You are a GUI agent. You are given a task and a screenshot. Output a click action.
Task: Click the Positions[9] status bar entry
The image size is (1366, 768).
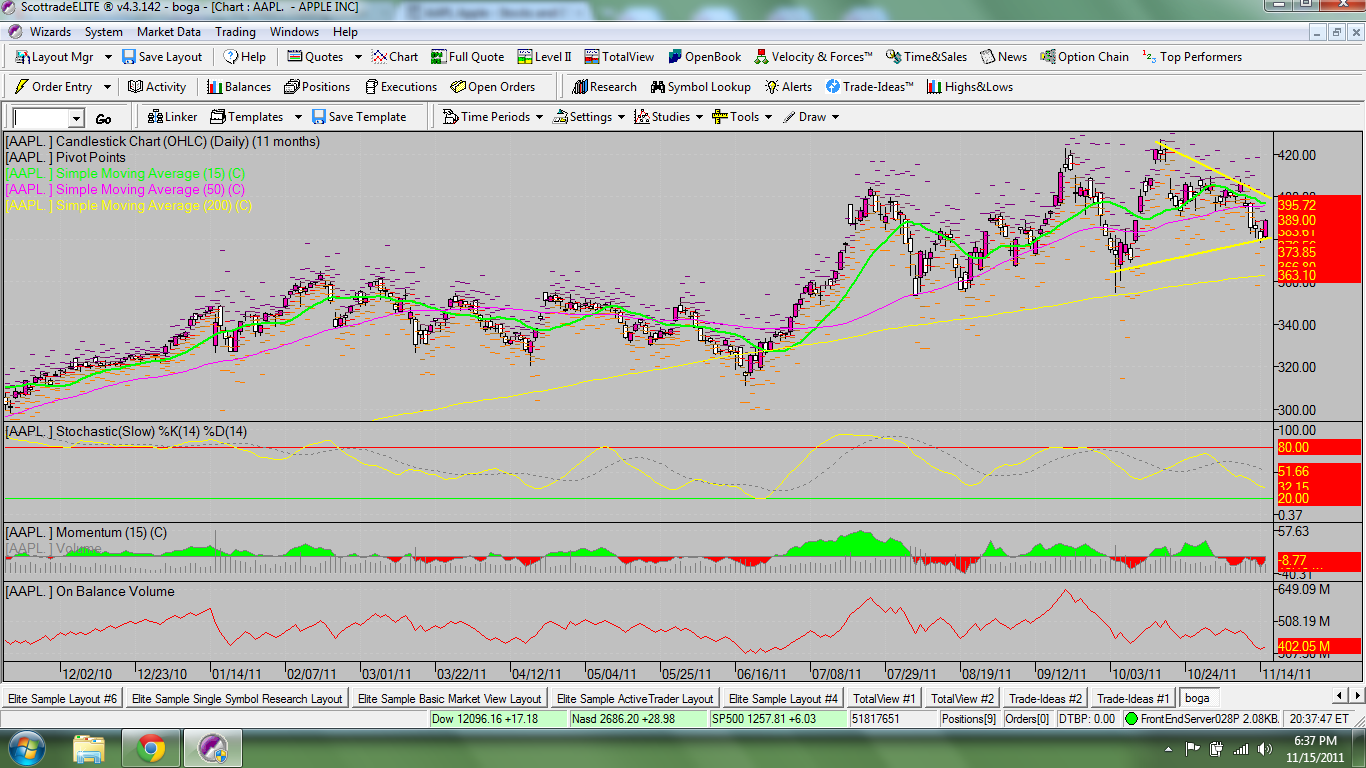pyautogui.click(x=968, y=719)
